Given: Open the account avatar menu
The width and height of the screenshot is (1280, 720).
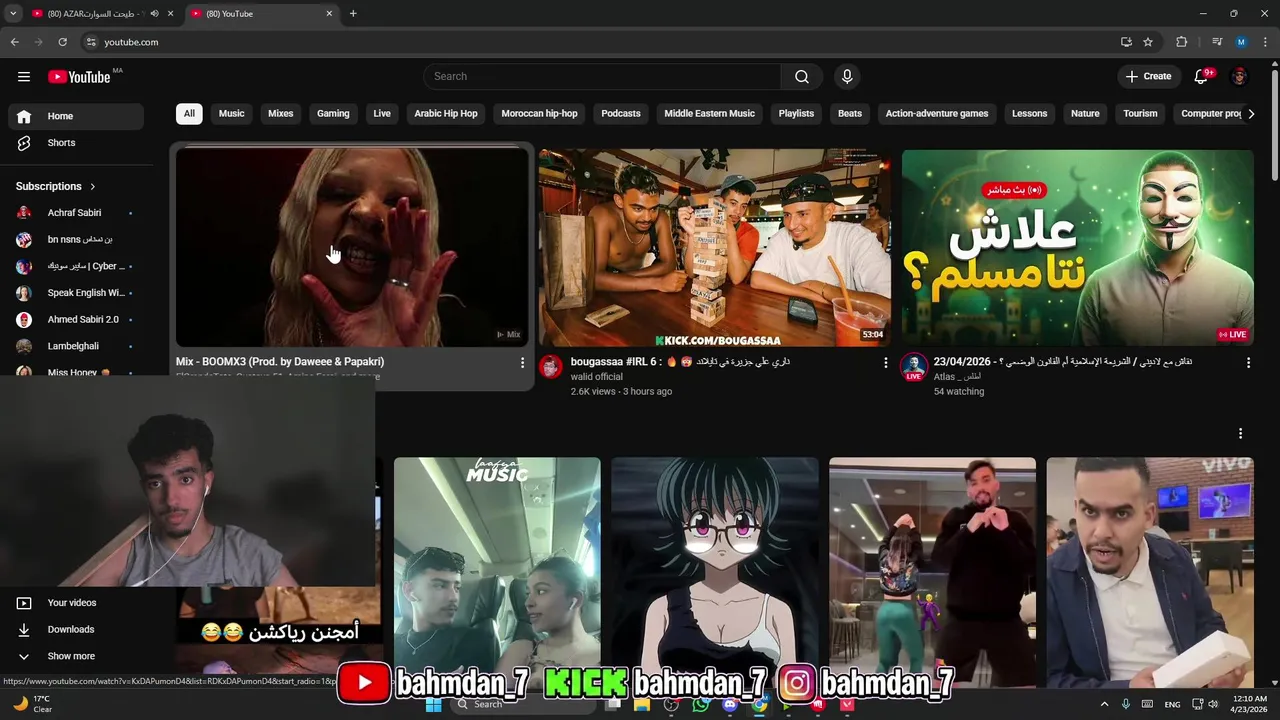Looking at the screenshot, I should (x=1239, y=77).
